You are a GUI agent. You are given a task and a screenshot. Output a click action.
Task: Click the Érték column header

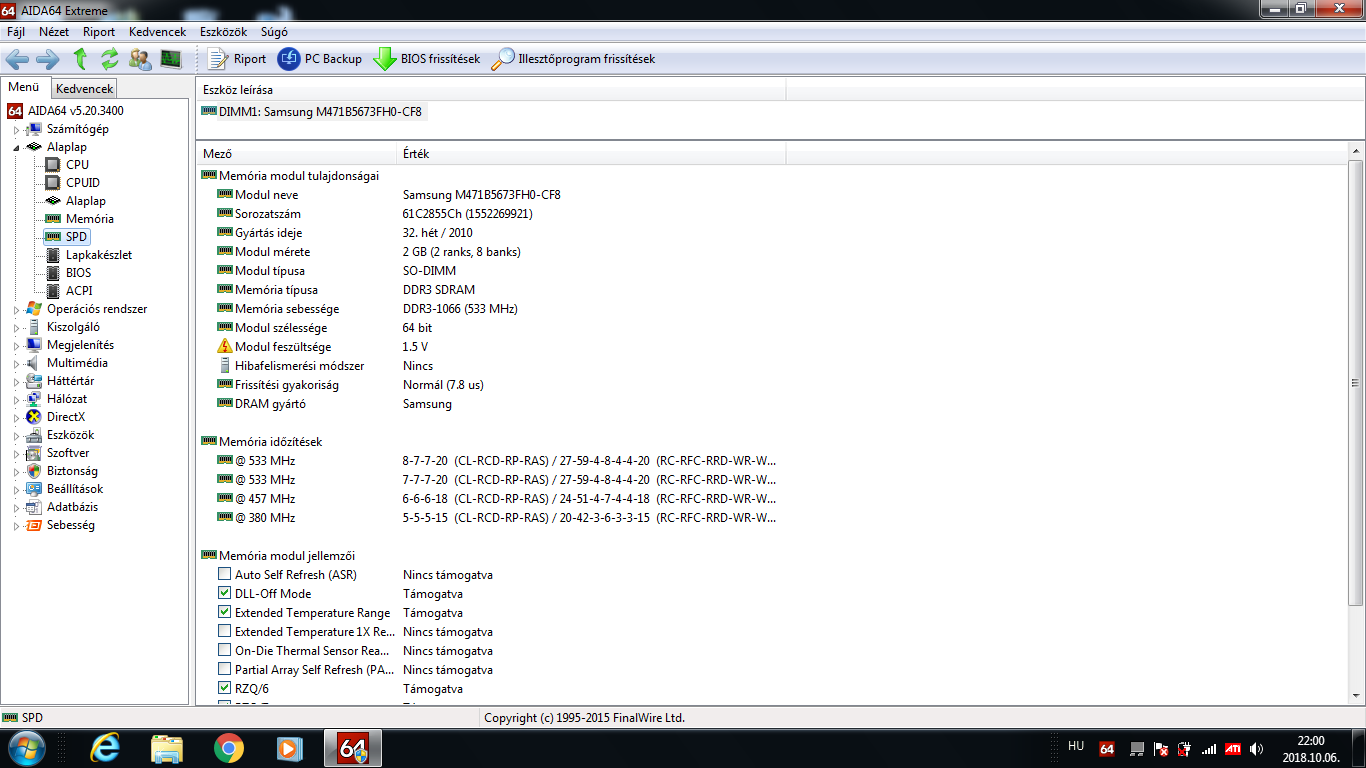[x=592, y=154]
